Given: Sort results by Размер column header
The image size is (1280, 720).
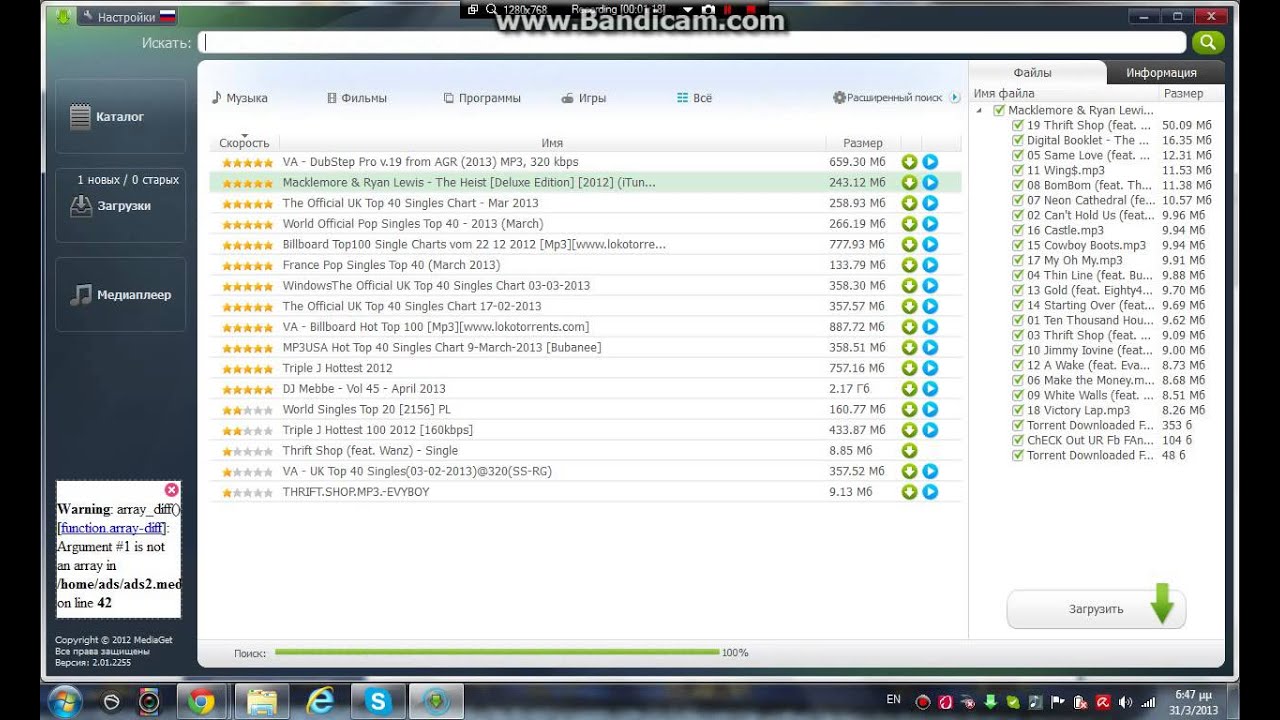Looking at the screenshot, I should coord(862,143).
